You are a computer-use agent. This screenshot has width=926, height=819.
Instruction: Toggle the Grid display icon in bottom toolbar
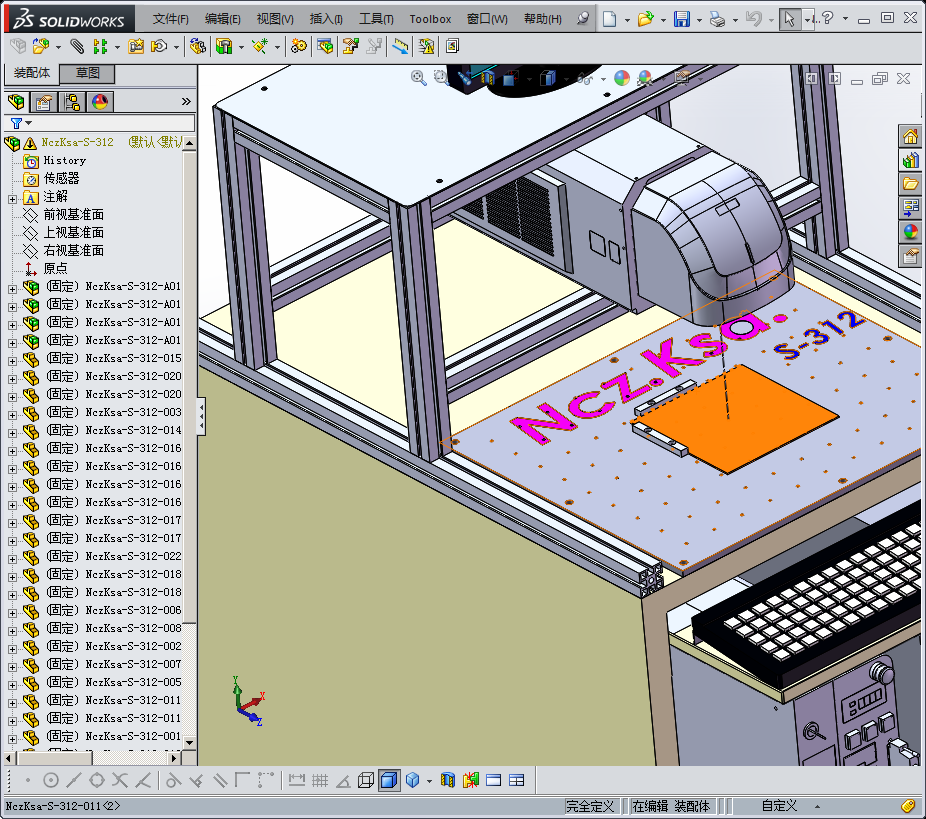click(319, 780)
